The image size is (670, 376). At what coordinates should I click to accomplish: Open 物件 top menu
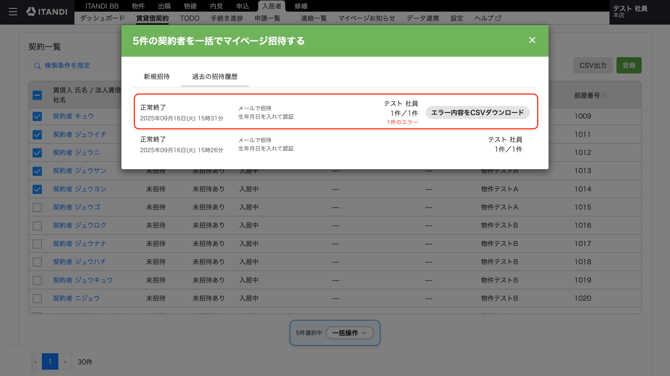tap(138, 6)
